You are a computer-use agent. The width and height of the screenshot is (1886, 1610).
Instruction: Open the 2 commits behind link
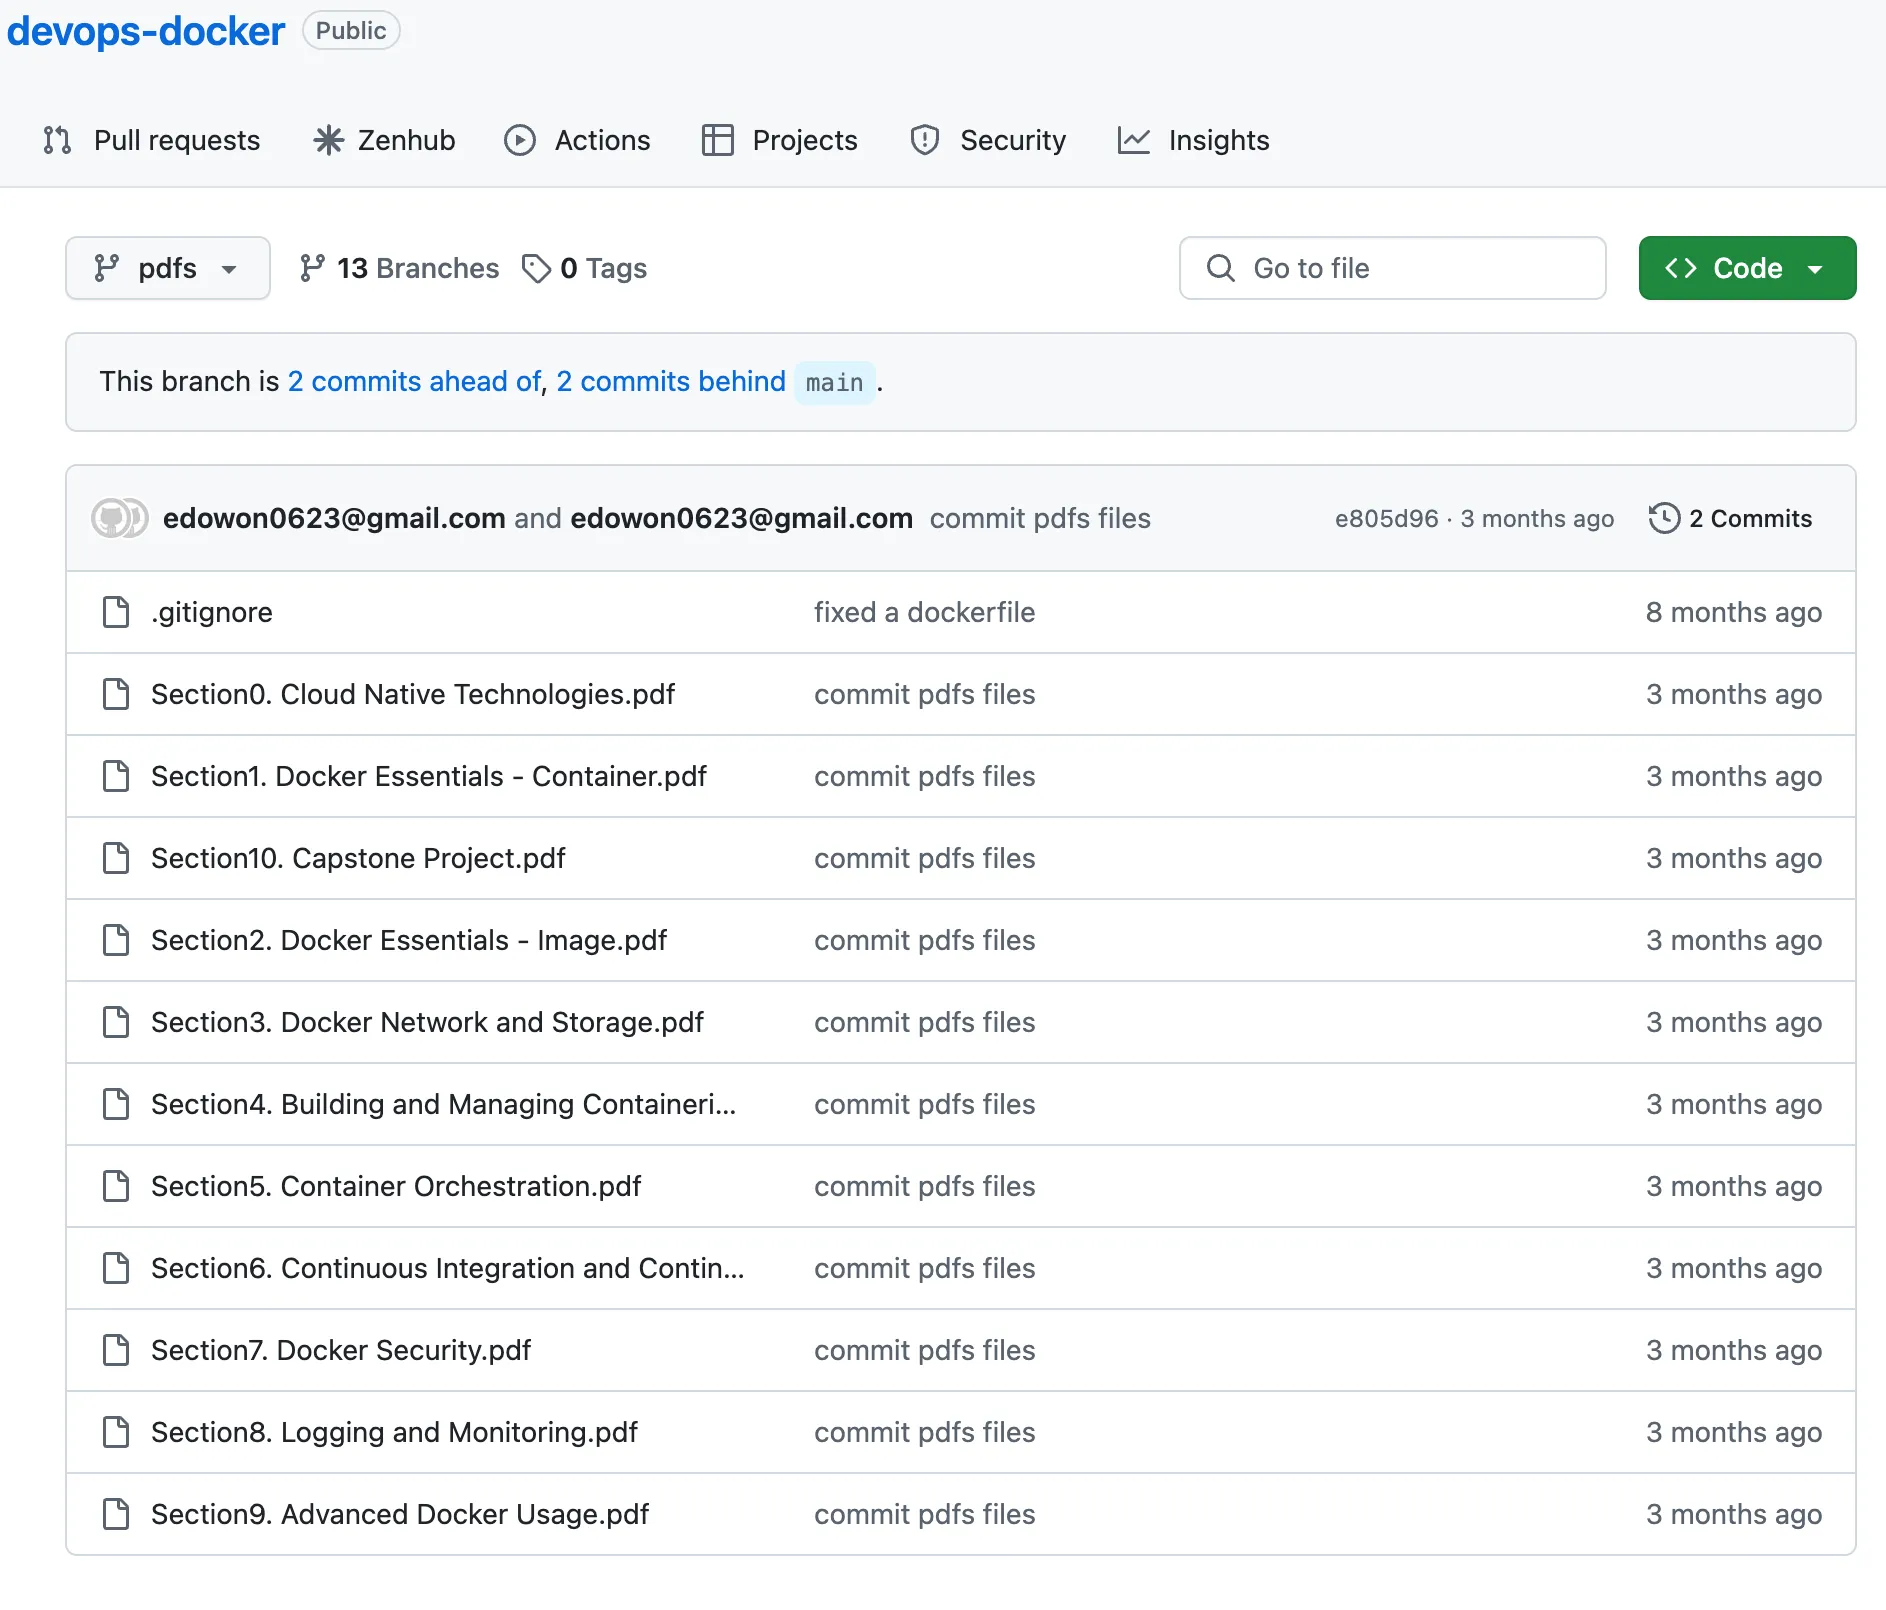click(x=671, y=382)
